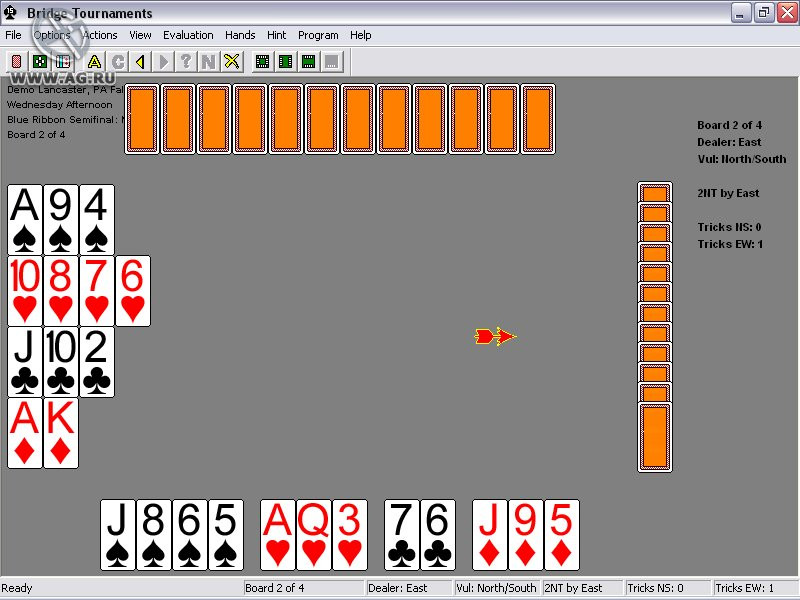The height and width of the screenshot is (600, 800).
Task: Click the yellow left arrow toolbar button
Action: pos(140,62)
